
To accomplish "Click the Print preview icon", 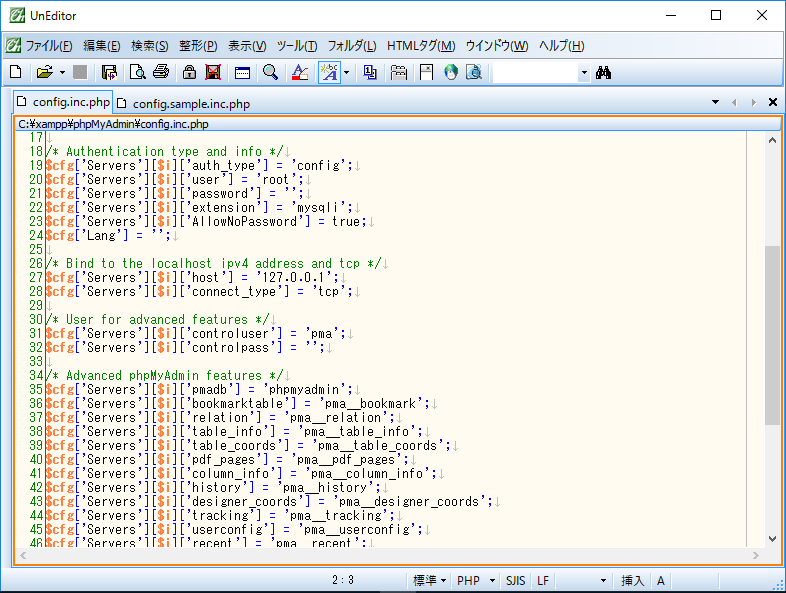I will click(x=137, y=72).
